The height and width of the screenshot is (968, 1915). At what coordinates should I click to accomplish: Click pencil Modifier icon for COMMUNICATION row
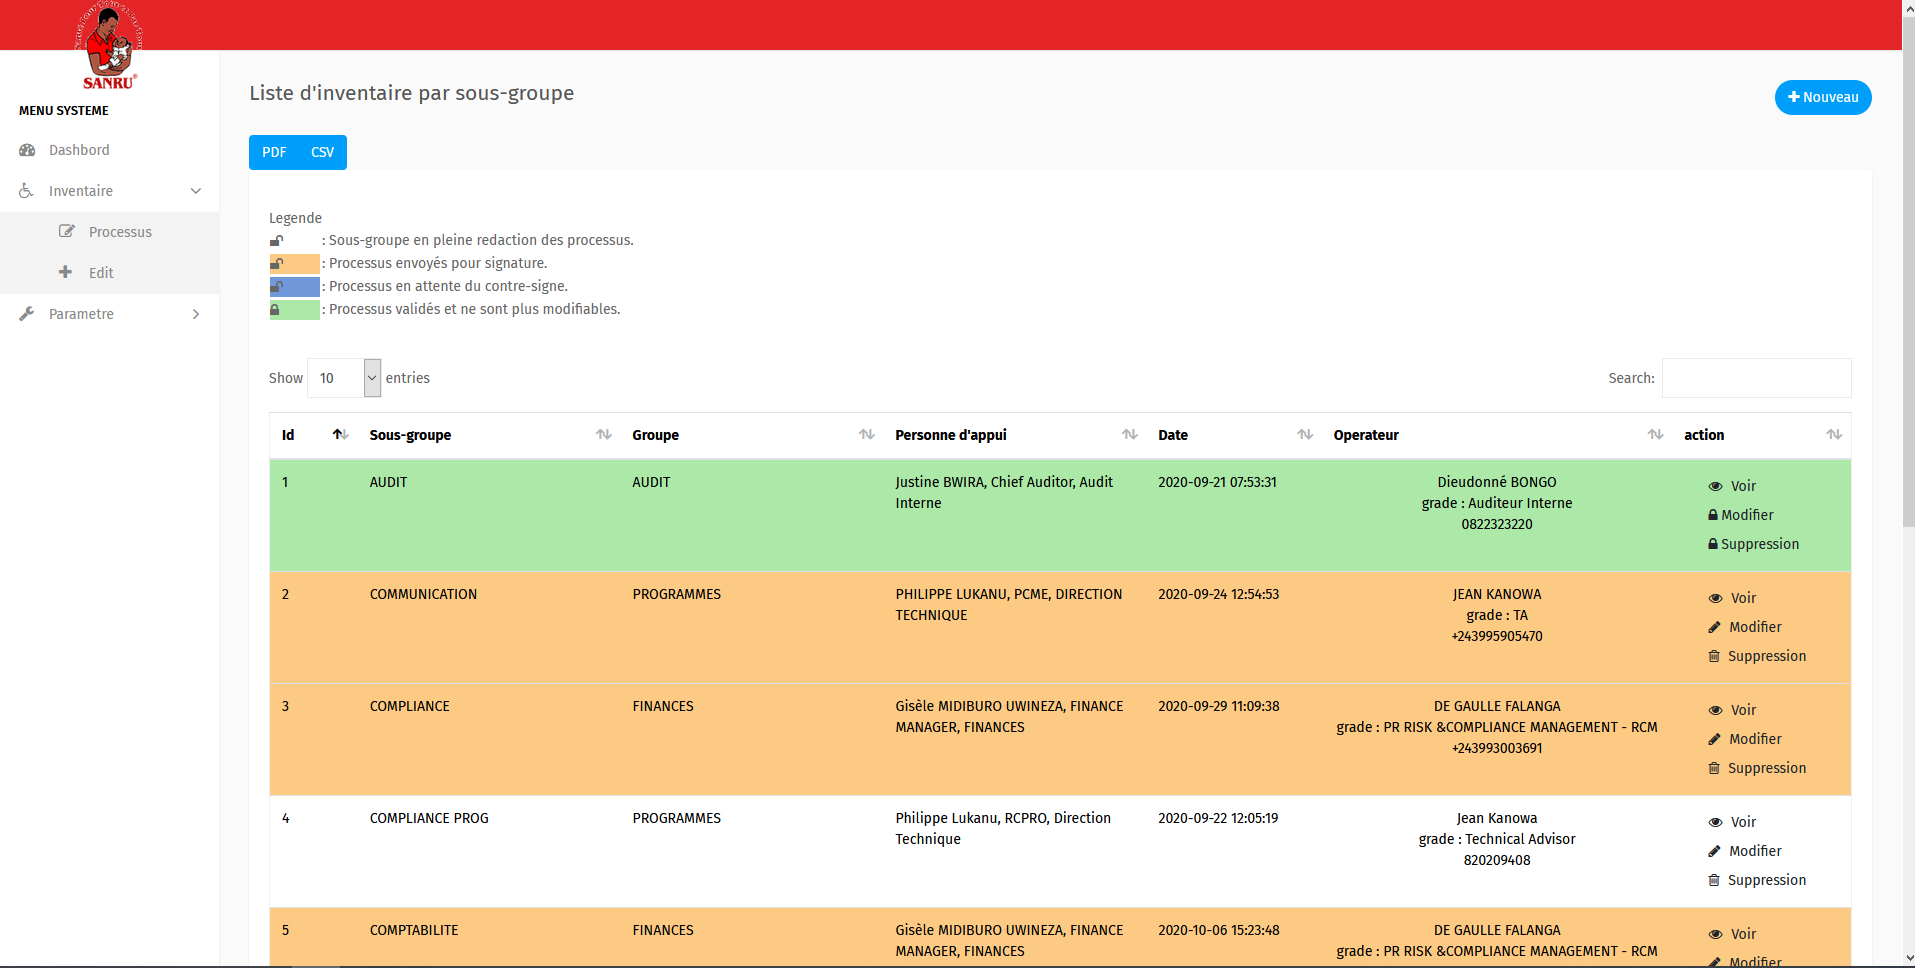click(1714, 627)
